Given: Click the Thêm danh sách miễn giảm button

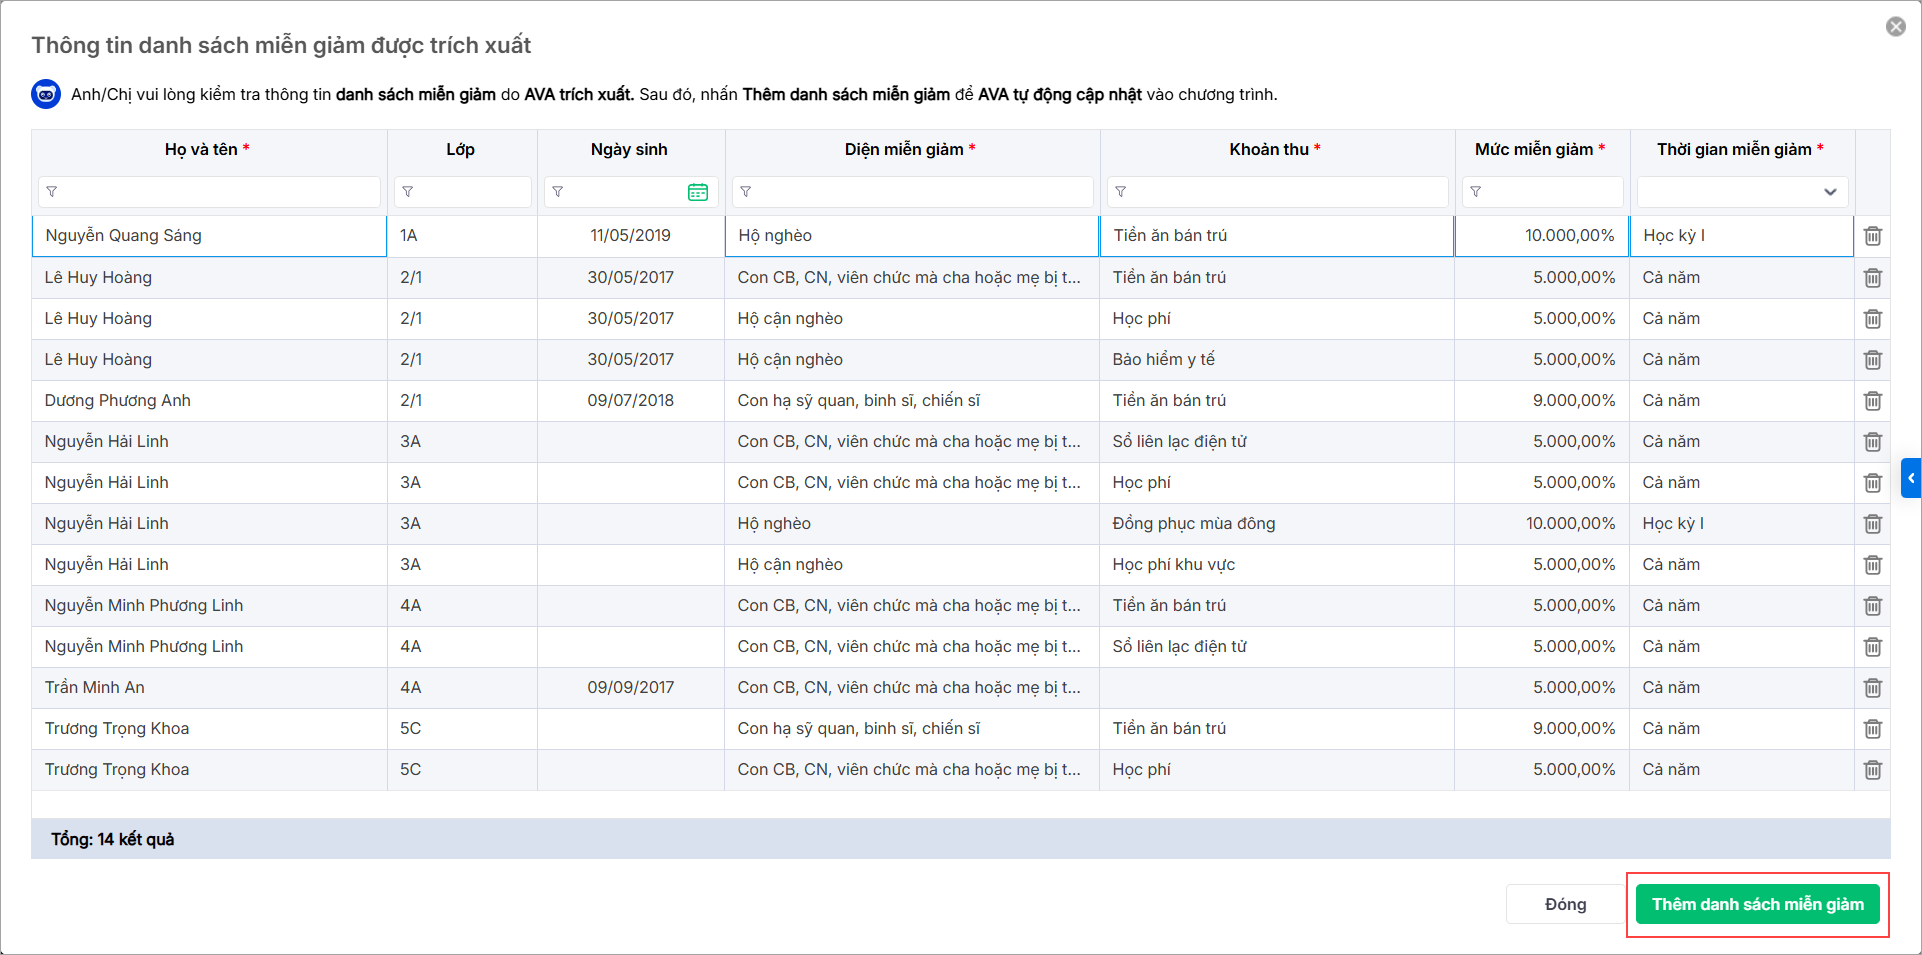Looking at the screenshot, I should point(1757,905).
